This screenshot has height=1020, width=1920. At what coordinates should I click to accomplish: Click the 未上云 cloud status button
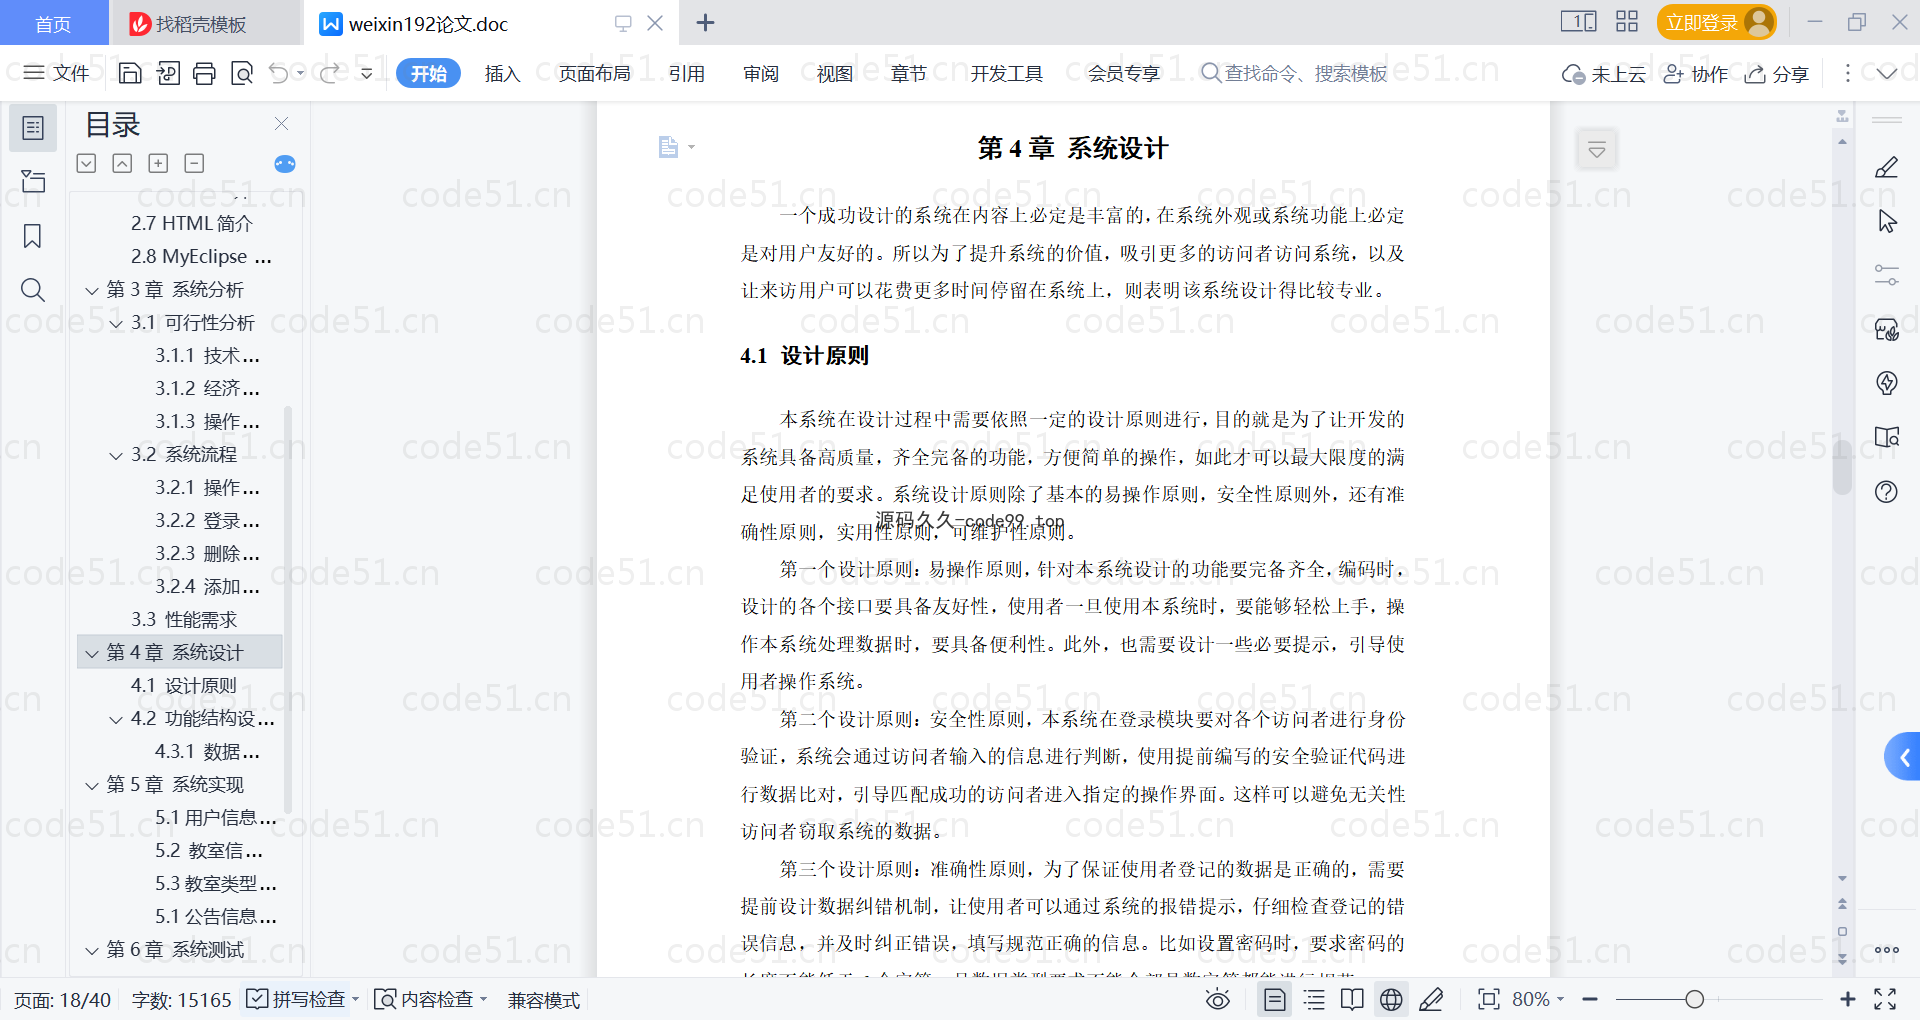tap(1604, 74)
